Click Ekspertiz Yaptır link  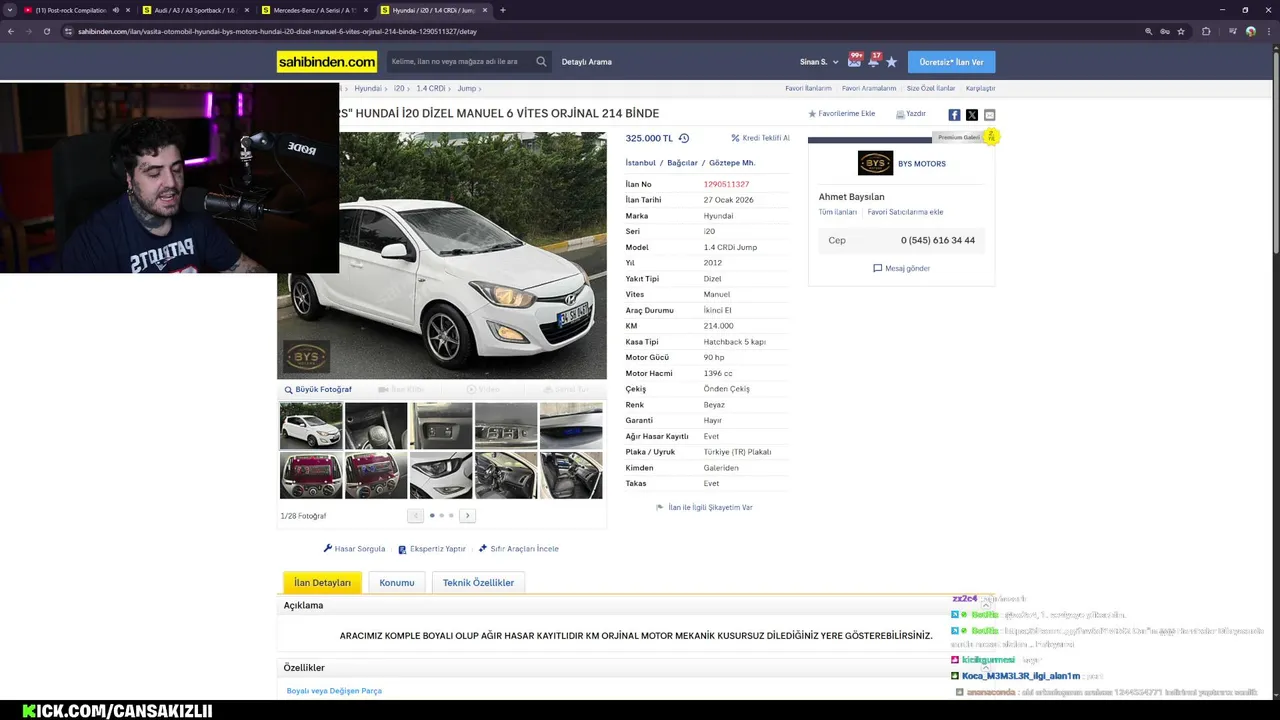tap(432, 549)
